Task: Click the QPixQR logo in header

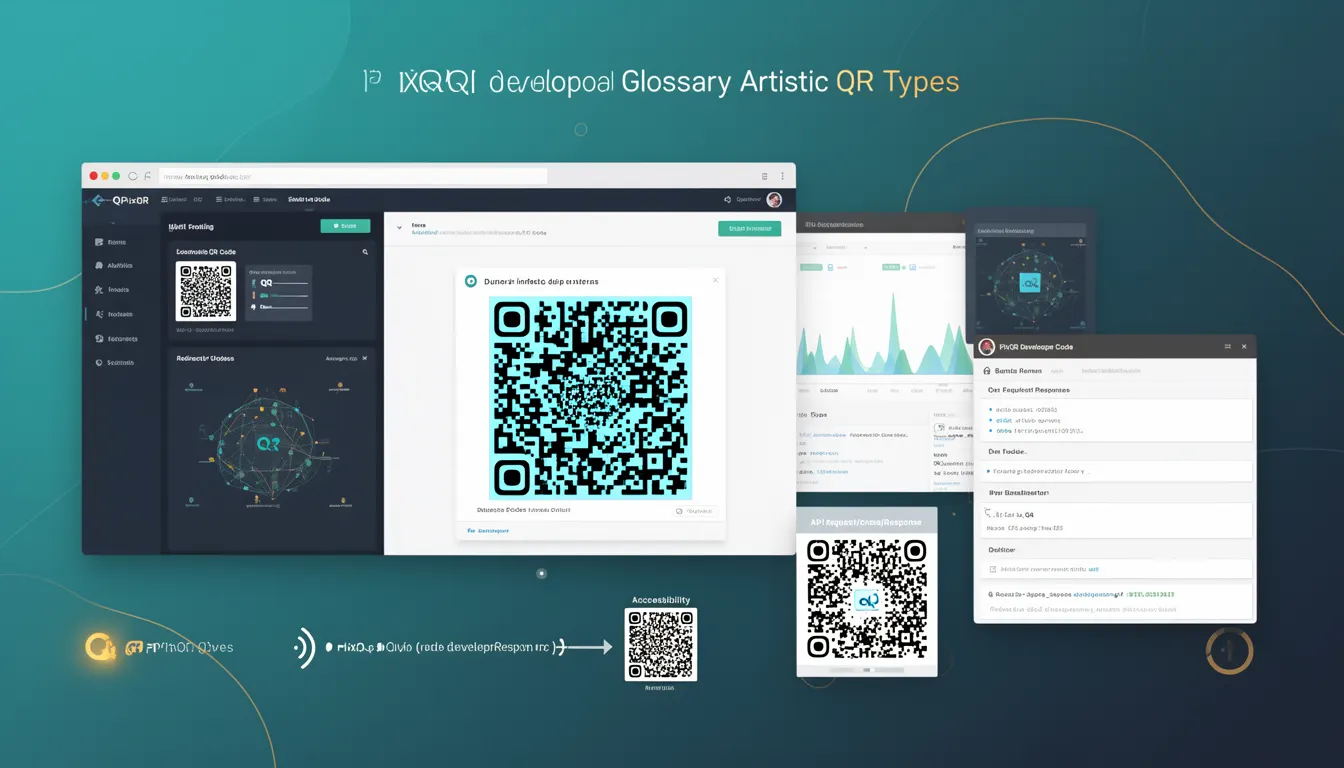Action: (x=119, y=200)
